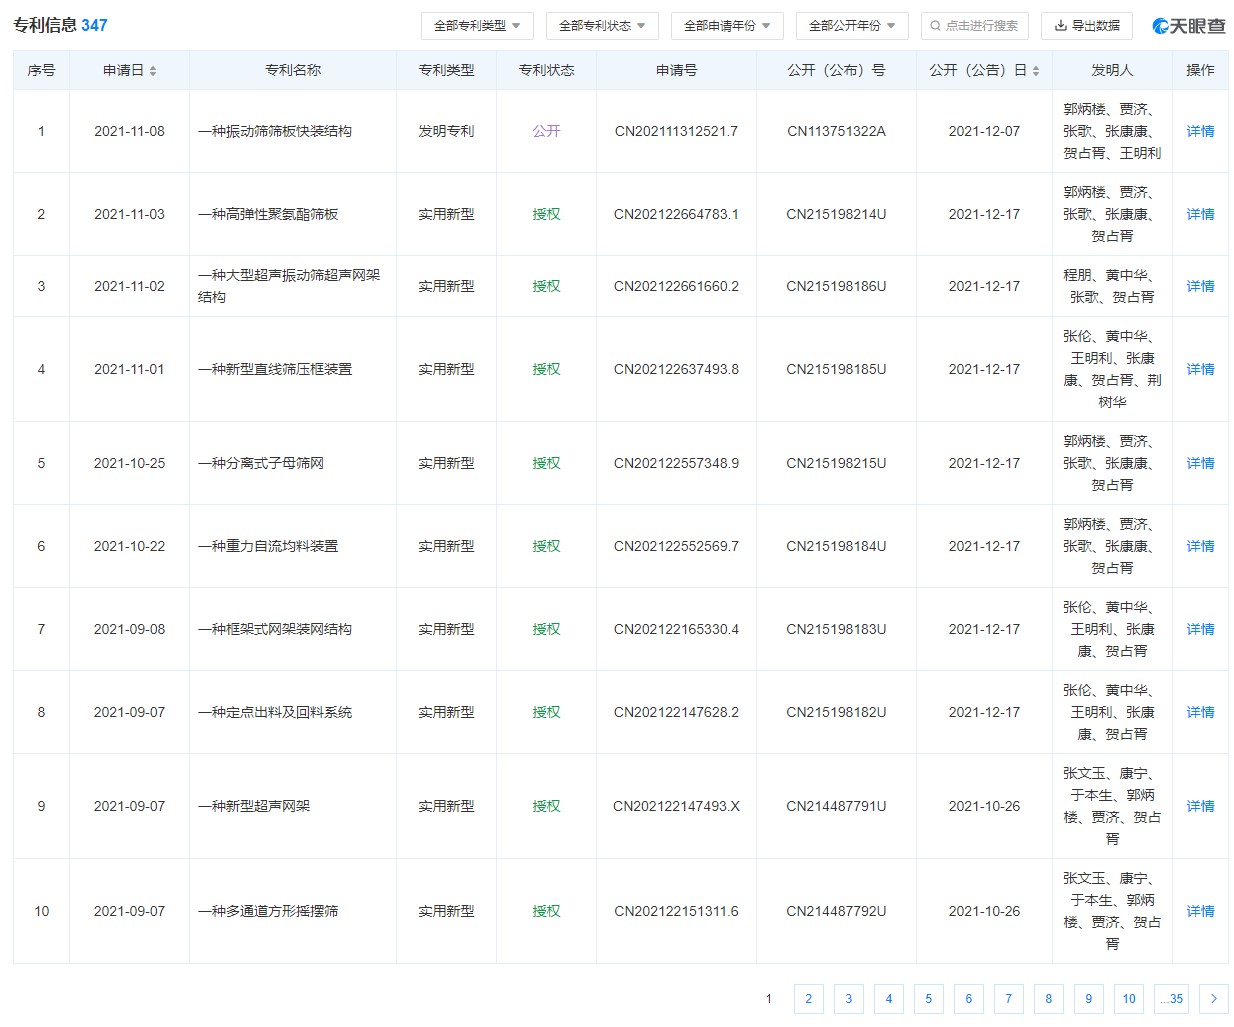Open 详情 for 一种新型超声网架
Viewport: 1234px width, 1027px height.
point(1200,806)
